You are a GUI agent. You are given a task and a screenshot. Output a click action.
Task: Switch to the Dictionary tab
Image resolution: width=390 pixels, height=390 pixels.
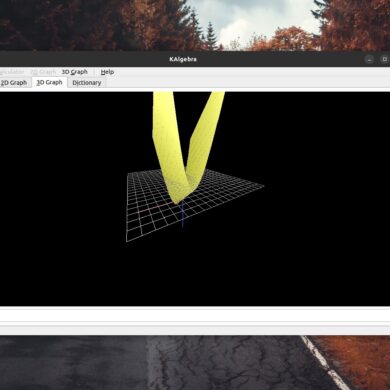(87, 83)
